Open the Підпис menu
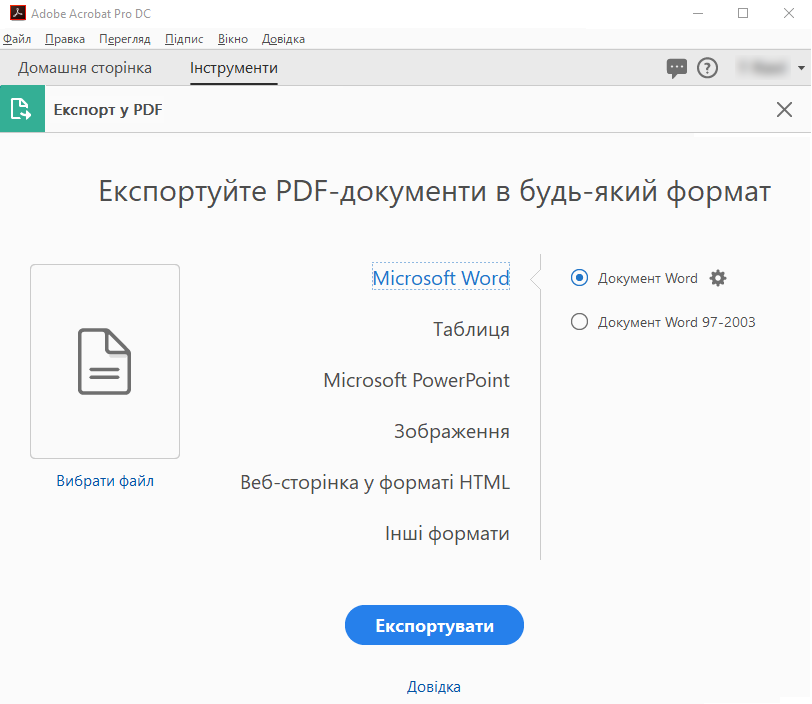812x704 pixels. point(183,39)
